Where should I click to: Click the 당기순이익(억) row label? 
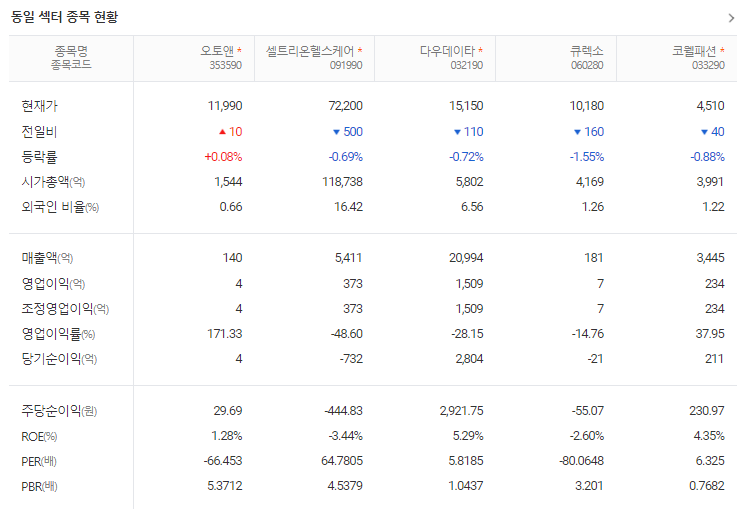[59, 359]
